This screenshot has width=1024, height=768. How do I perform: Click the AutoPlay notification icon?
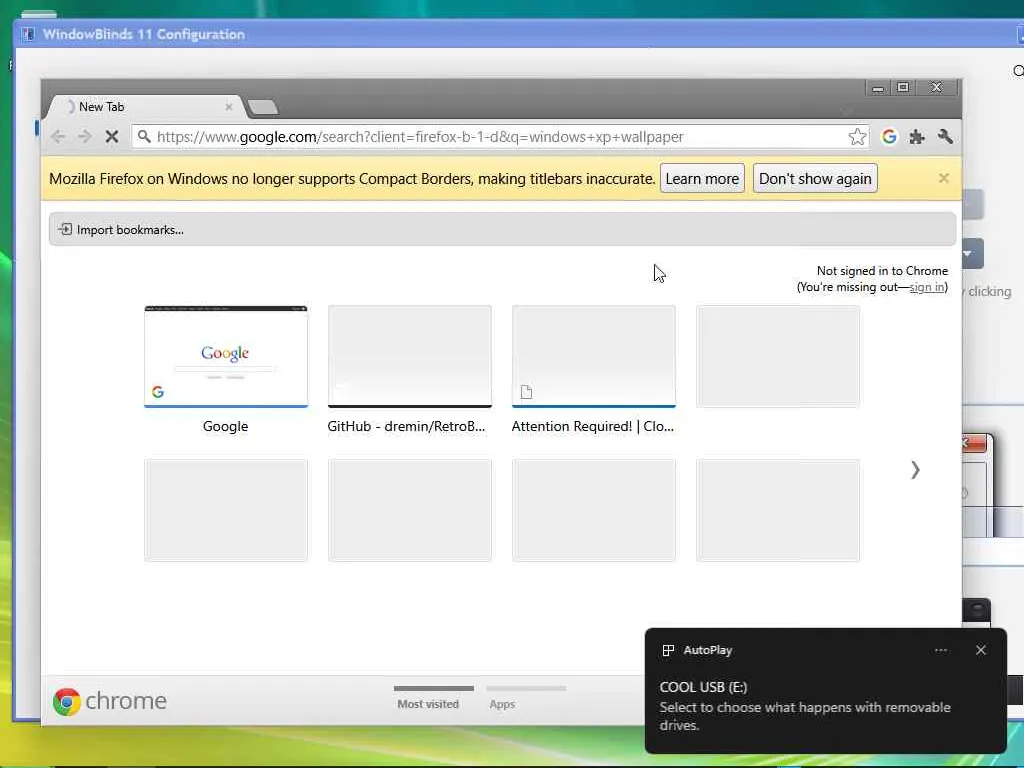point(668,650)
